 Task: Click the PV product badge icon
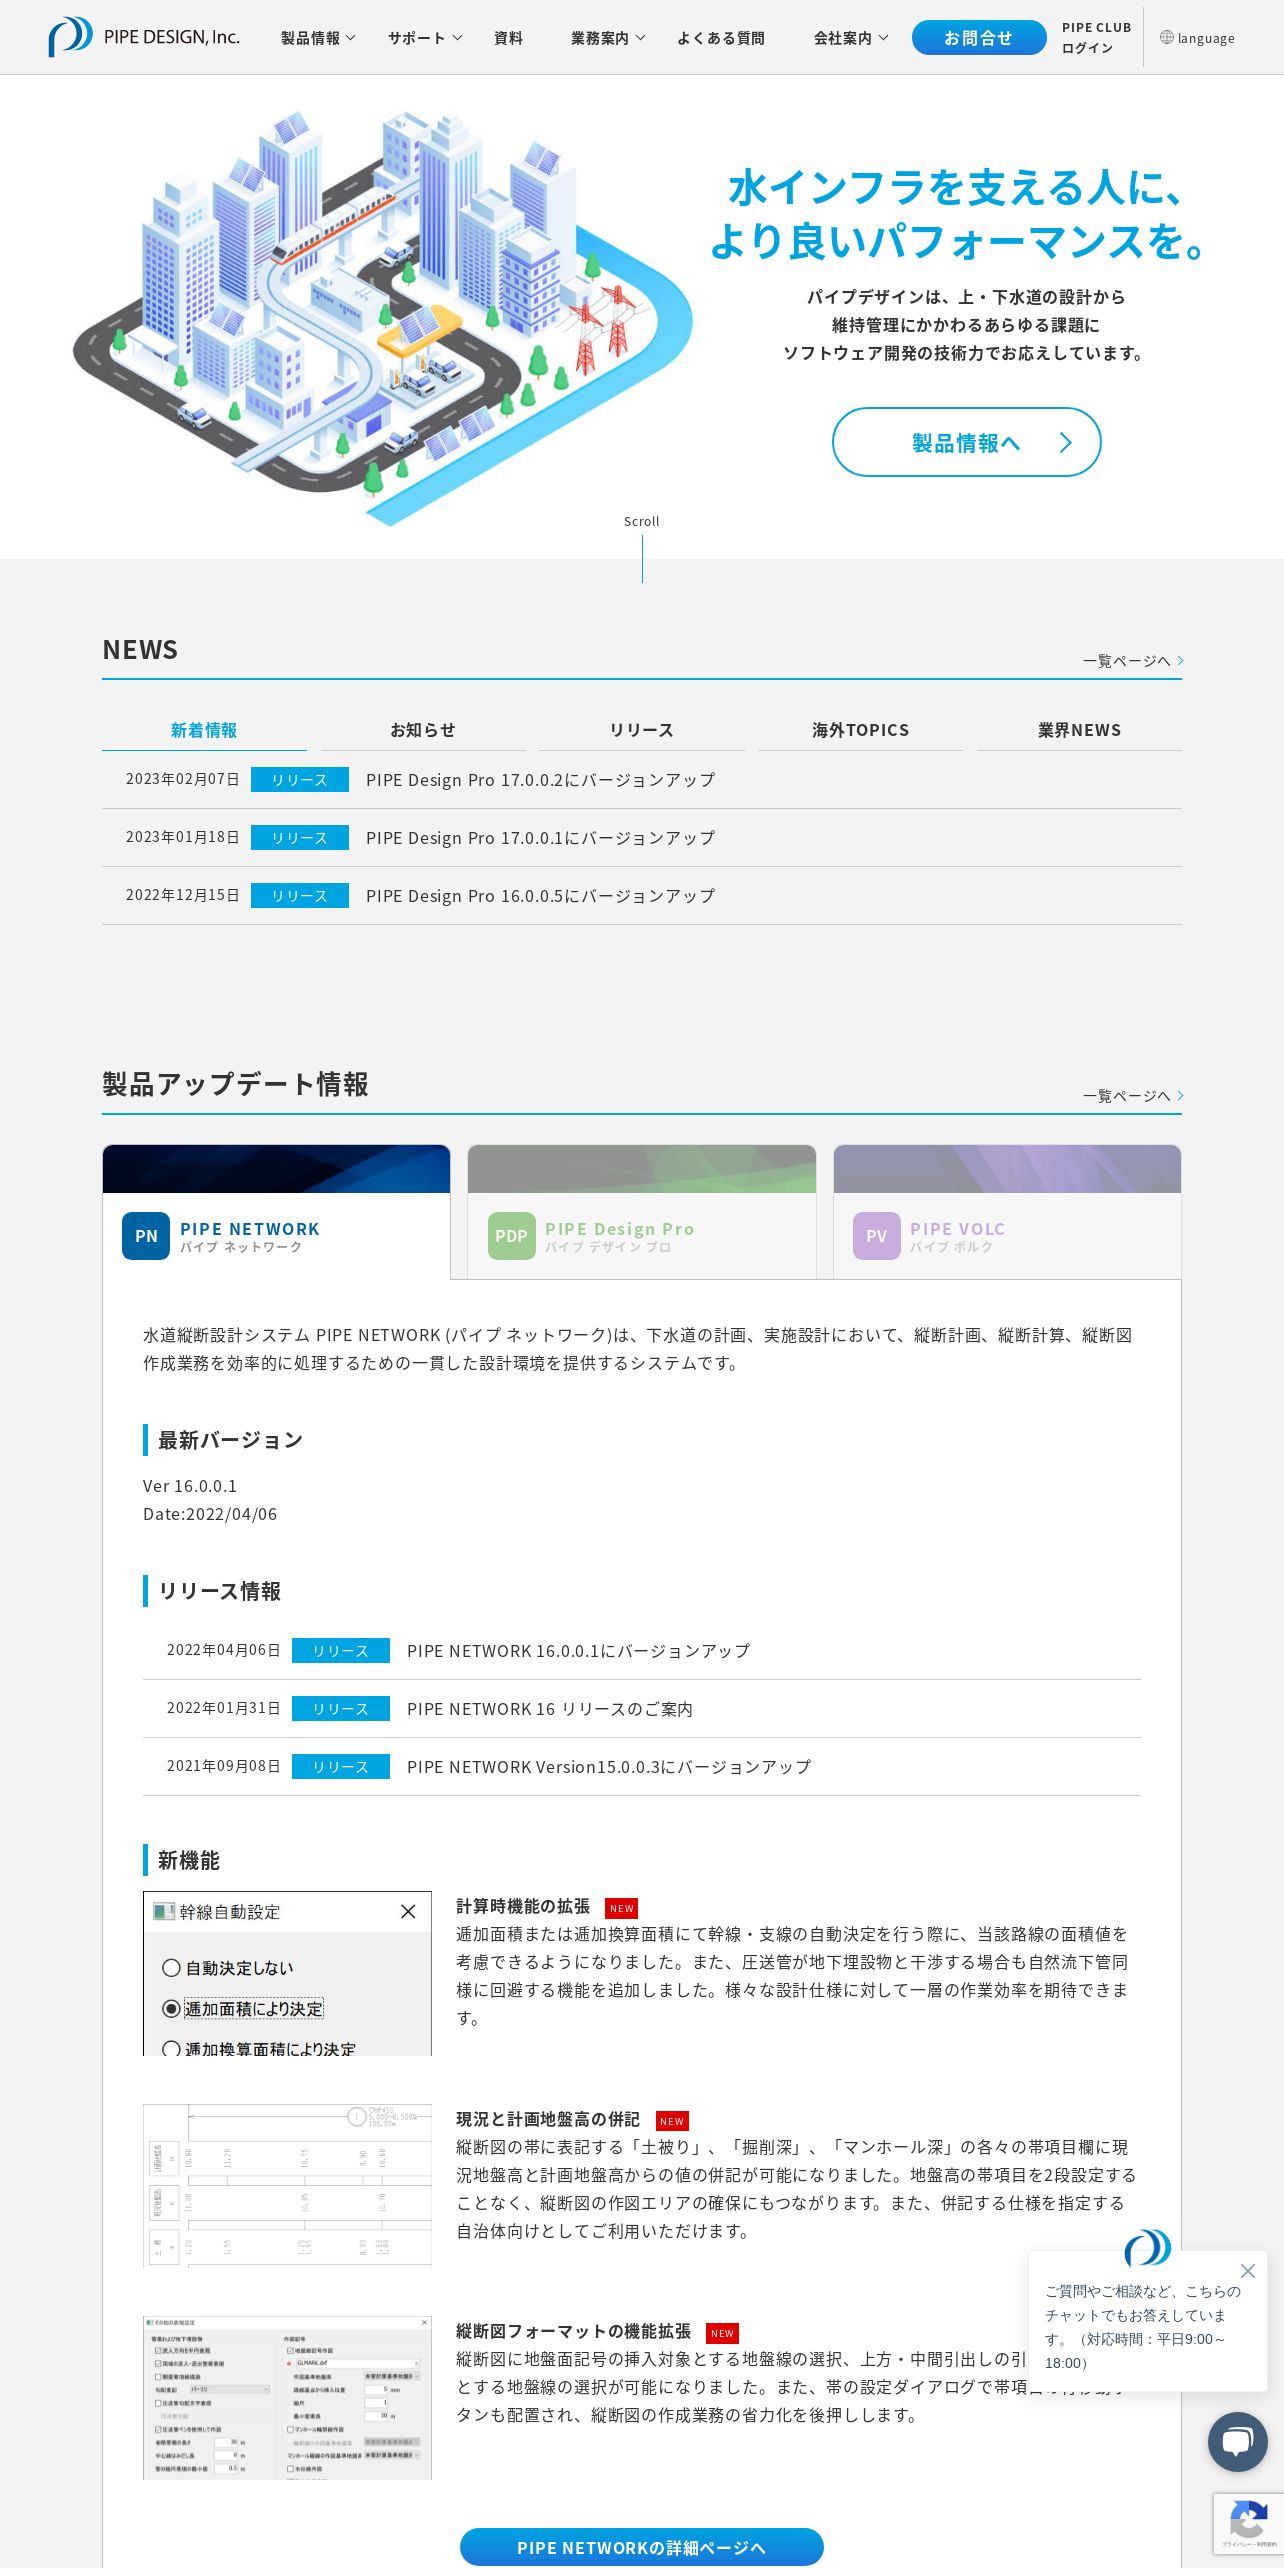(x=876, y=1236)
